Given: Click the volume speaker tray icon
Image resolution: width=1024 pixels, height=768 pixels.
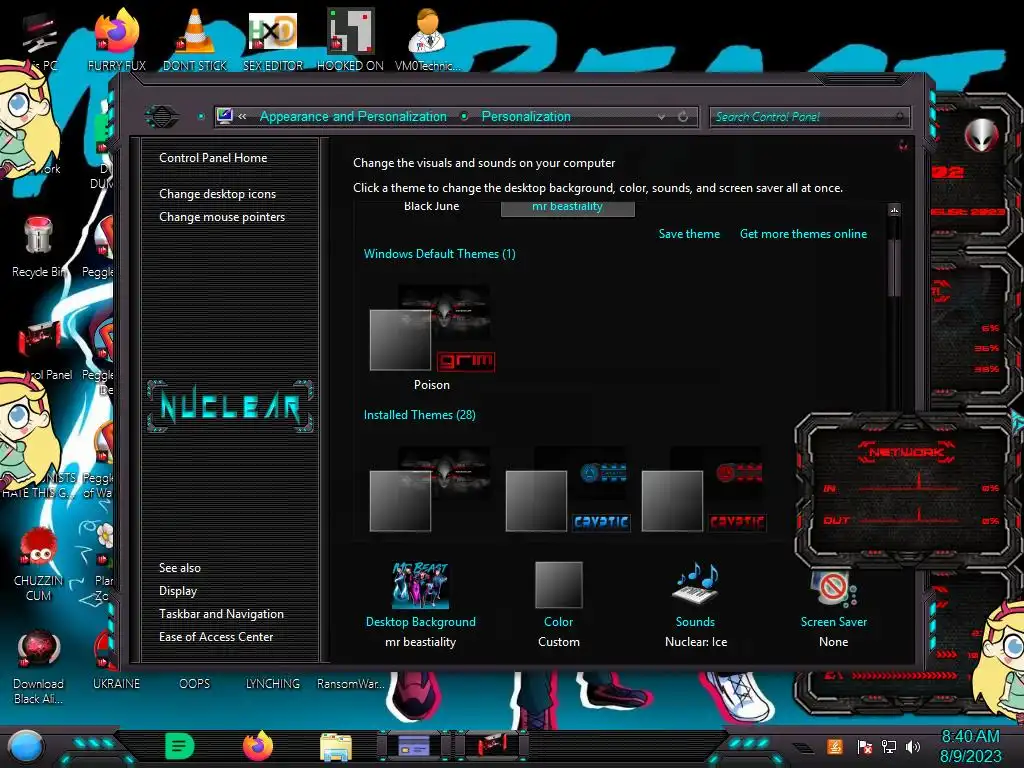Looking at the screenshot, I should 913,746.
